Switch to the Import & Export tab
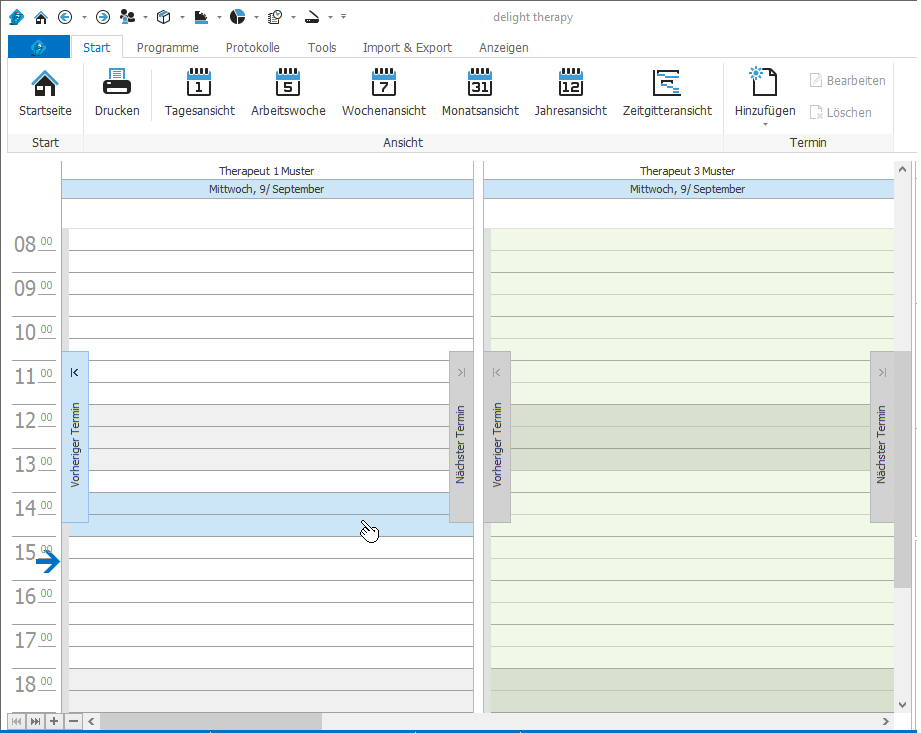 (x=407, y=47)
